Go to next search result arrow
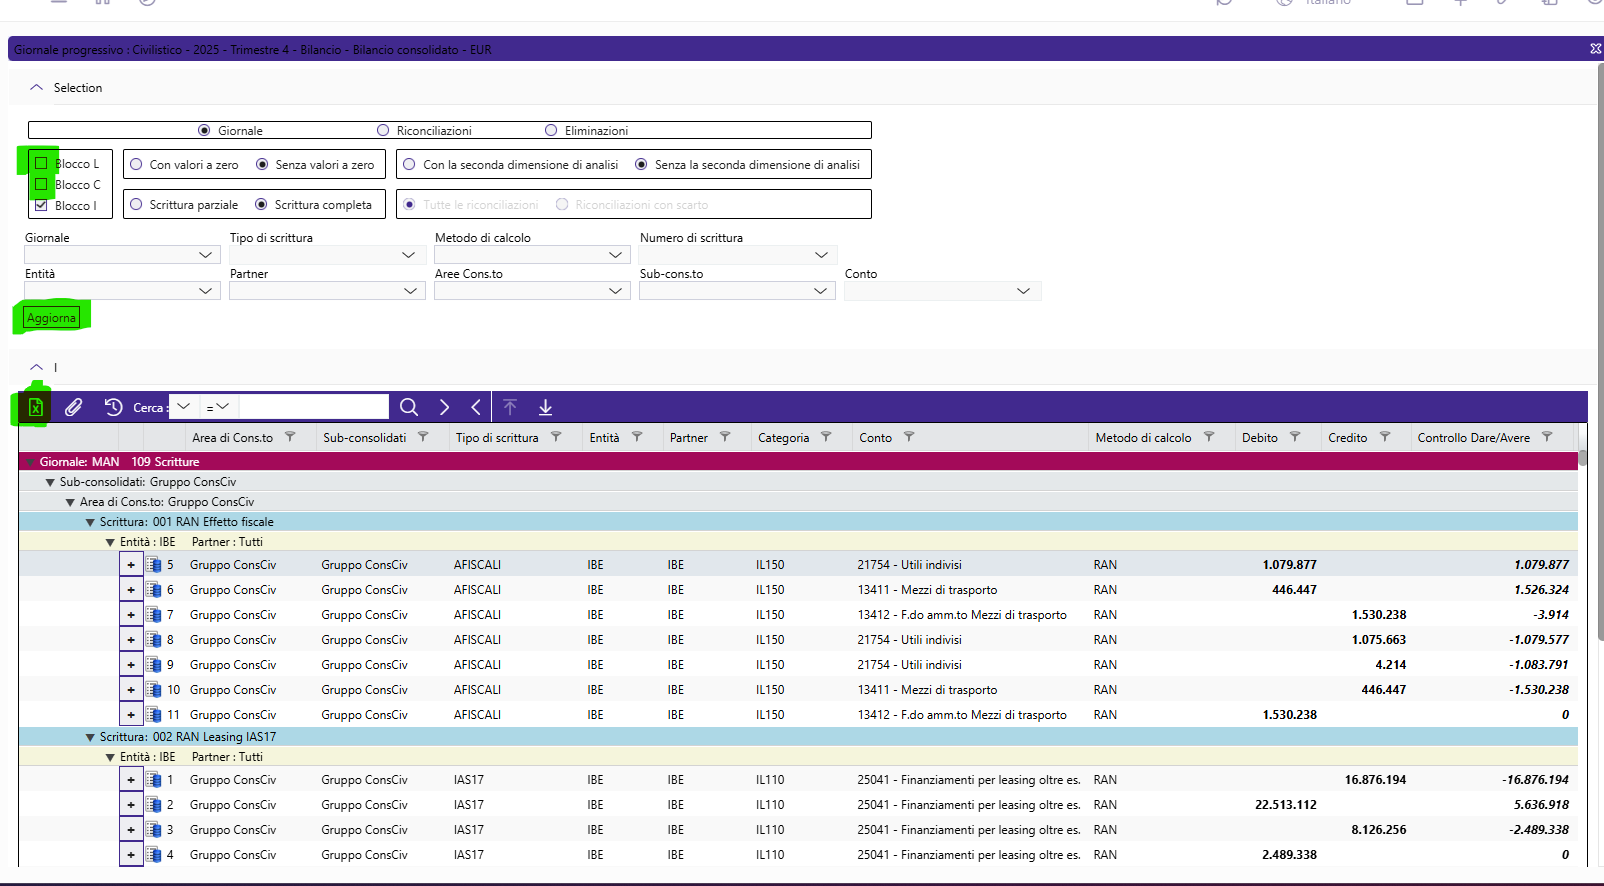Image resolution: width=1604 pixels, height=886 pixels. [444, 407]
